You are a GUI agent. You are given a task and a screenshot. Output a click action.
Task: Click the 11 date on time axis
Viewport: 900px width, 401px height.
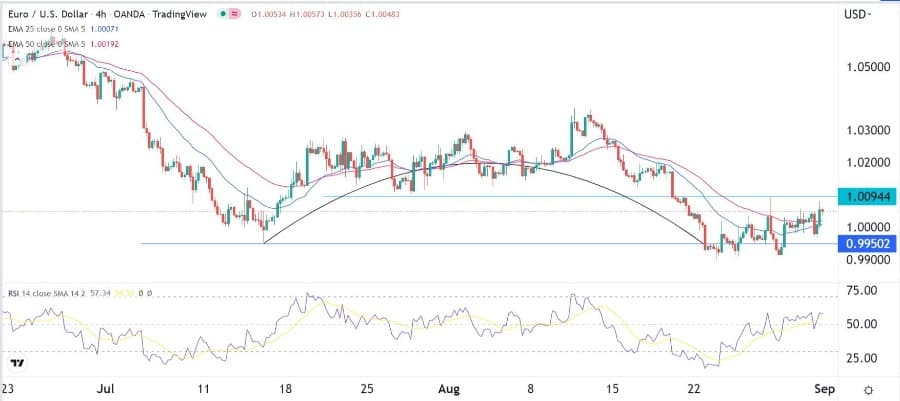(x=204, y=389)
